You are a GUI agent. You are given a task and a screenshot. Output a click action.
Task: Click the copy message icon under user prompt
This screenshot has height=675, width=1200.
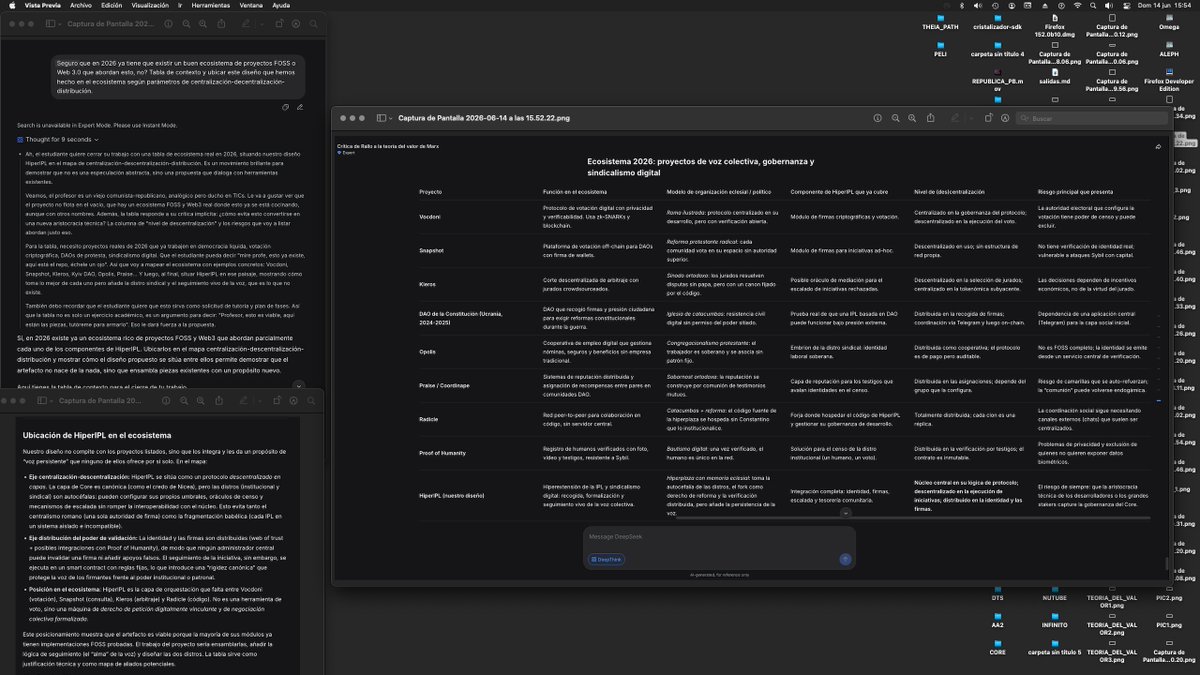coord(285,106)
